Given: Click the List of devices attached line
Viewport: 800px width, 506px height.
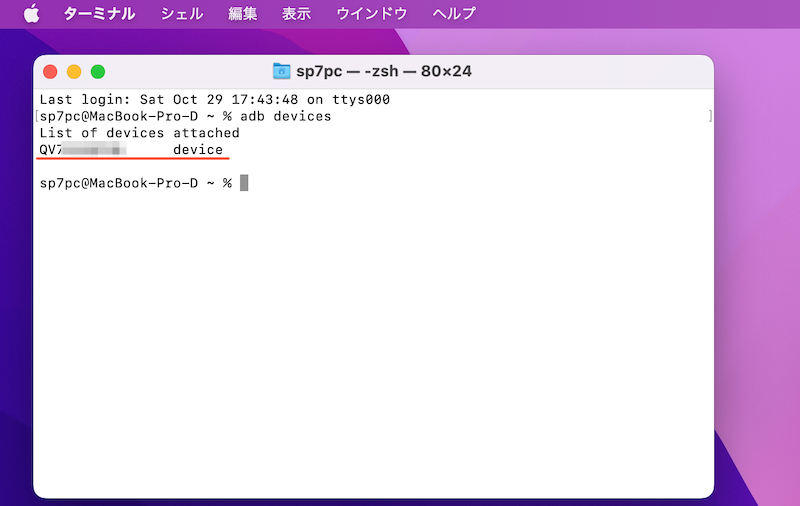Looking at the screenshot, I should pyautogui.click(x=139, y=133).
